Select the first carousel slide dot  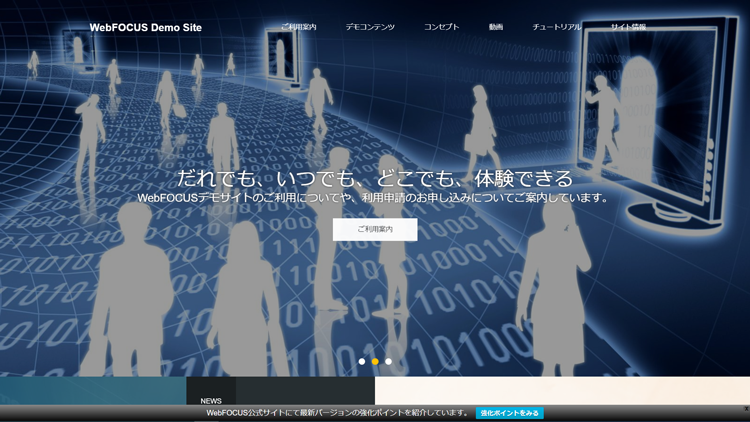click(362, 362)
